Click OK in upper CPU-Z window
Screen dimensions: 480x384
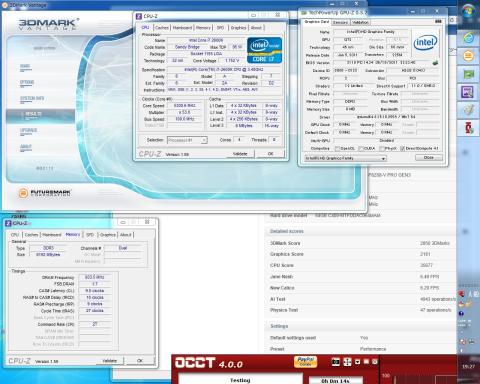tap(270, 154)
